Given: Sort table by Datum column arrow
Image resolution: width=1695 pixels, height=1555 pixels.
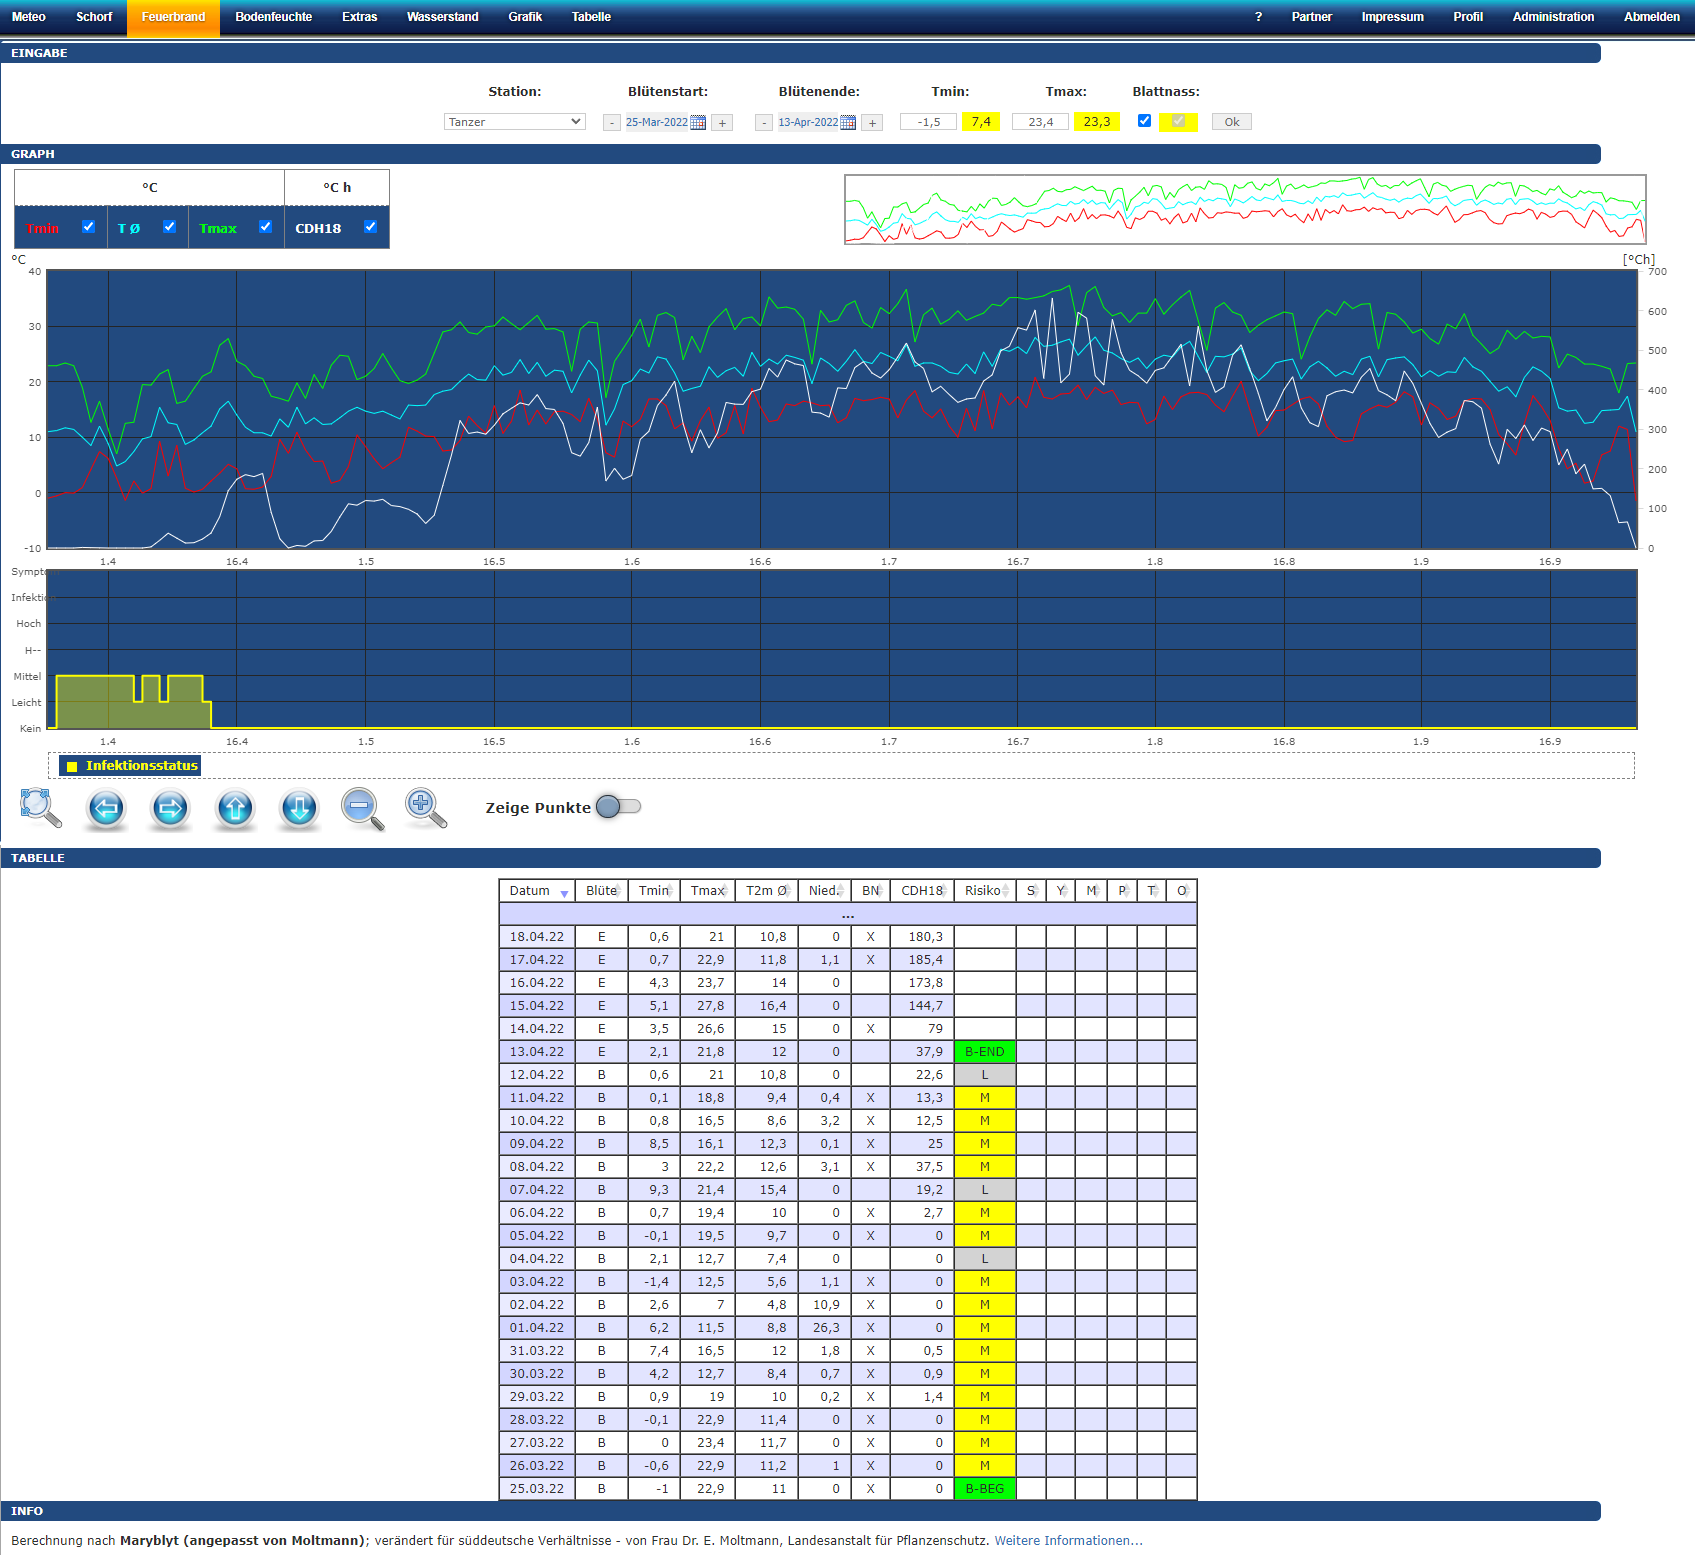Looking at the screenshot, I should tap(564, 893).
